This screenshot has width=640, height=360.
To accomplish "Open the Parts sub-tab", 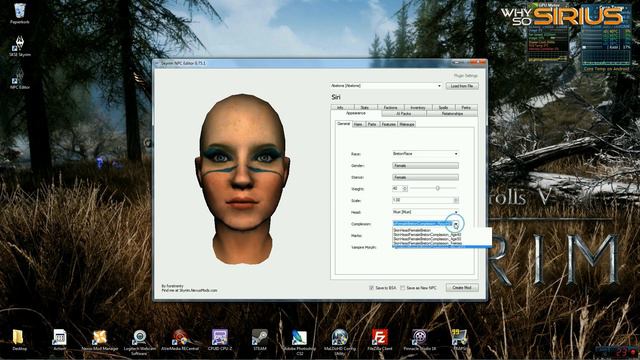I will (372, 124).
